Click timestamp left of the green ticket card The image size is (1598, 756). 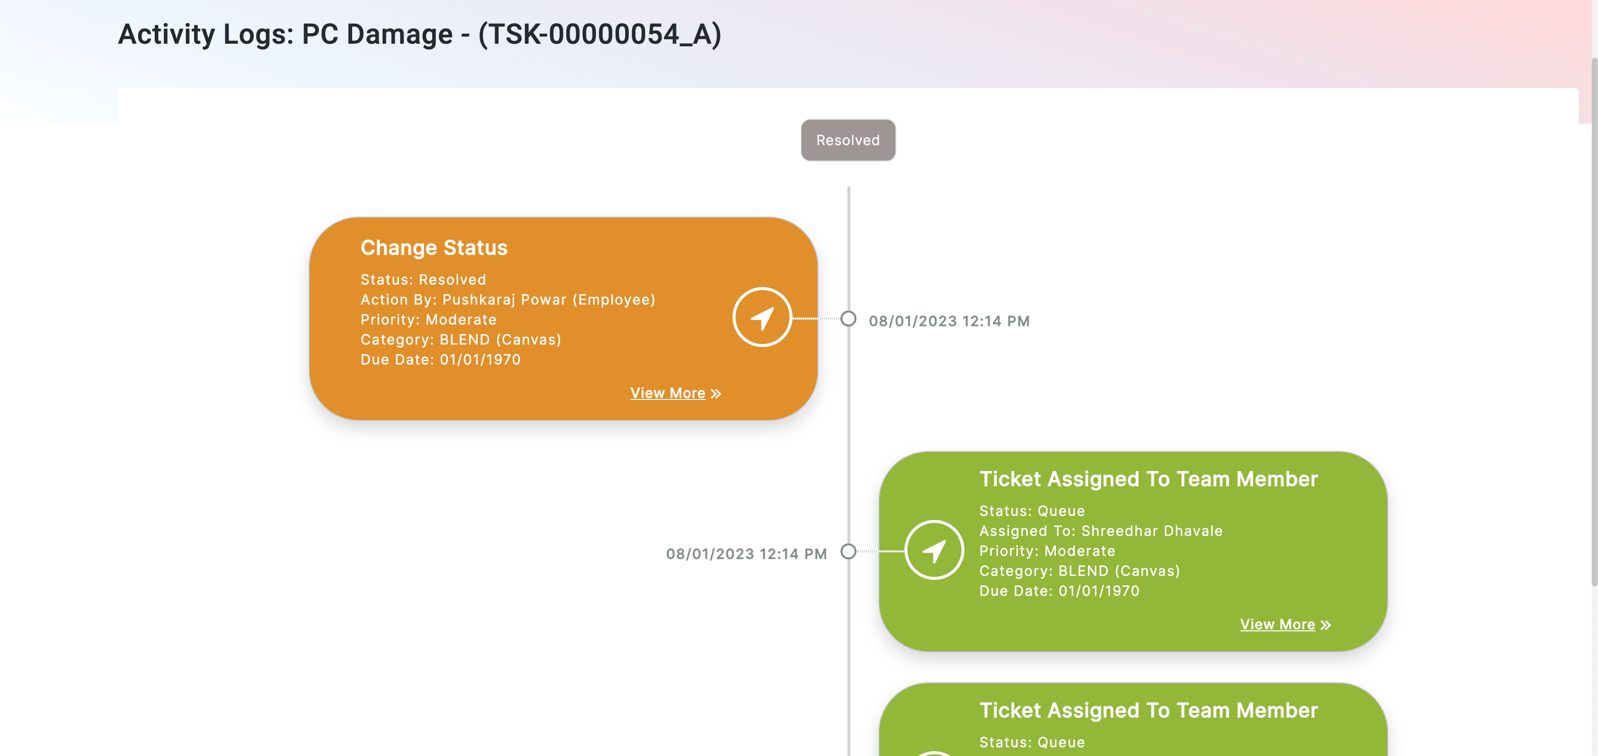[x=746, y=554]
